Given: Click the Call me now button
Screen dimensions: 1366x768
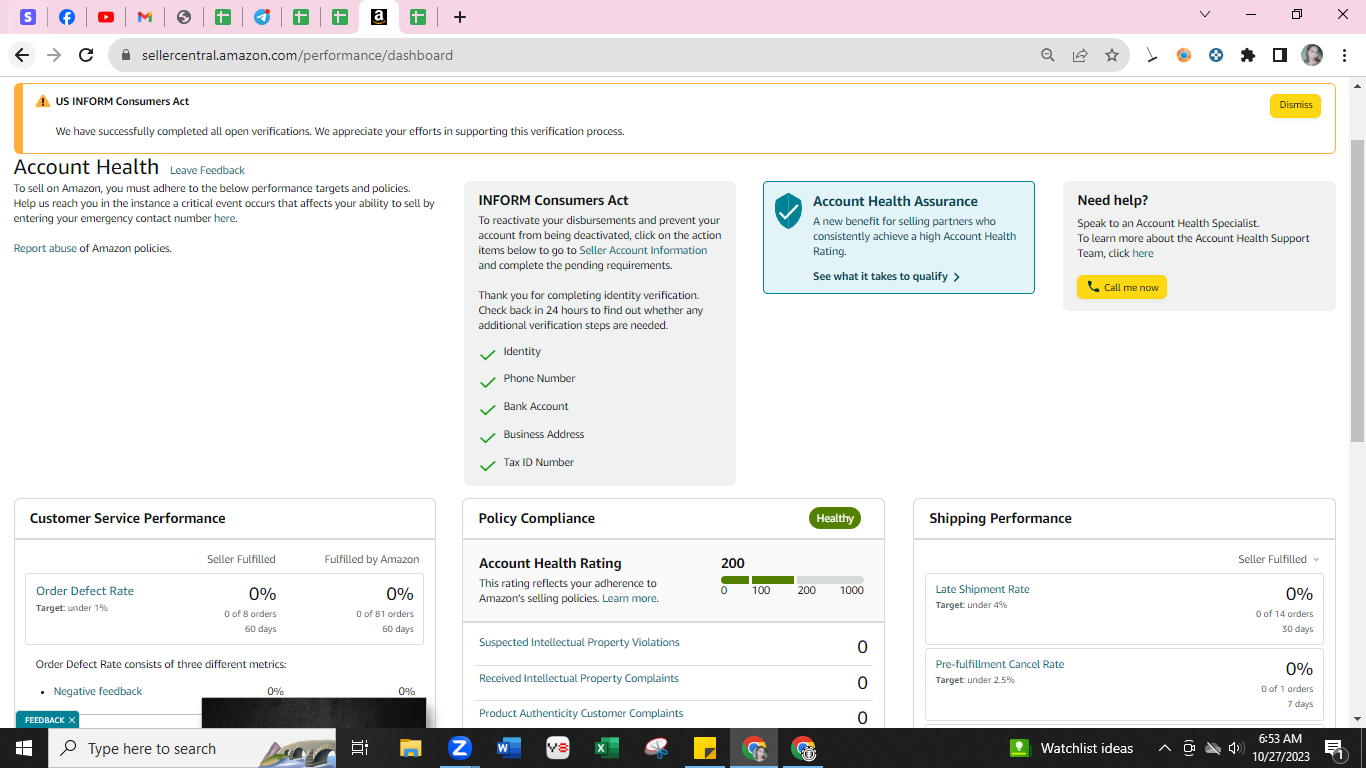Looking at the screenshot, I should pyautogui.click(x=1122, y=288).
